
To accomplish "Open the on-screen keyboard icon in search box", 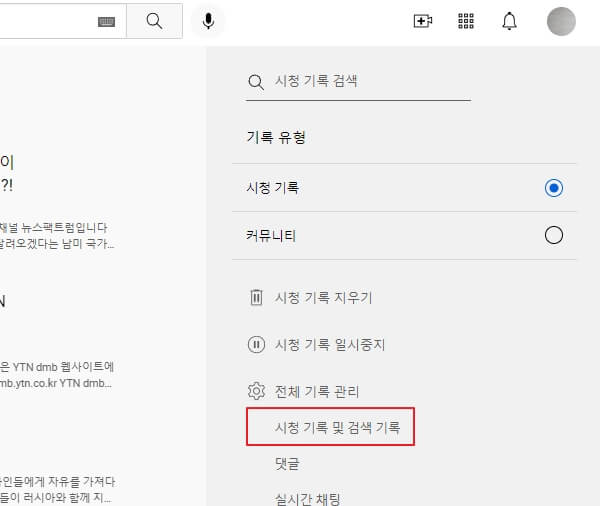I will click(x=106, y=22).
